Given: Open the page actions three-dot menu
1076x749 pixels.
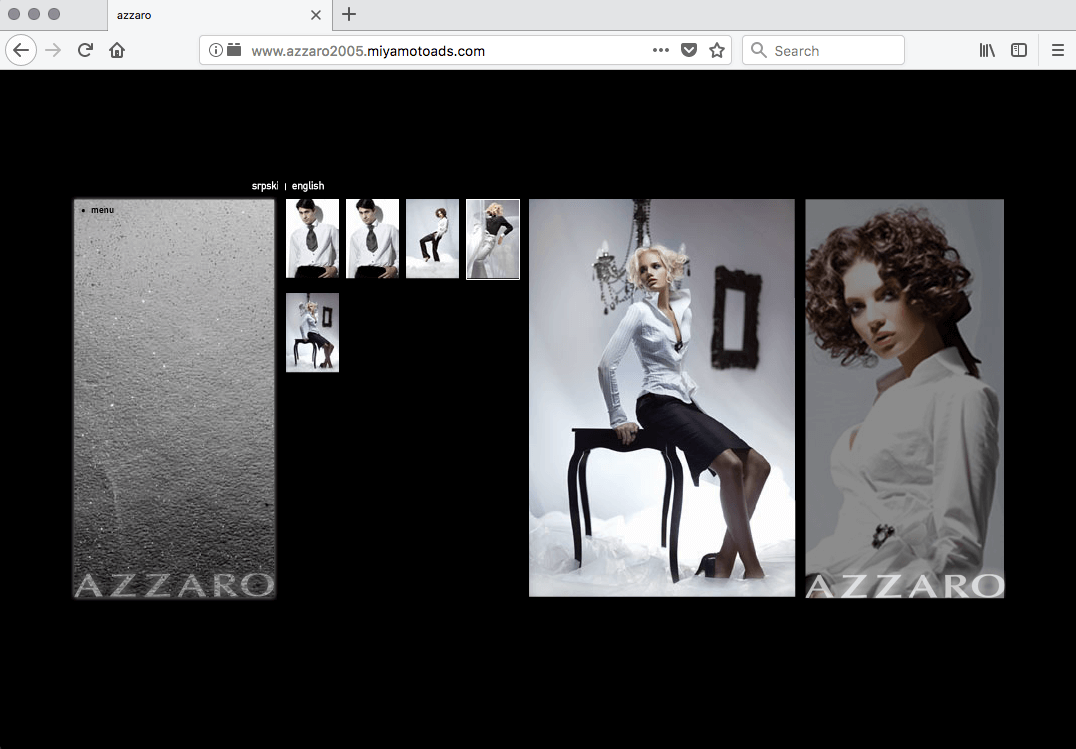Looking at the screenshot, I should [660, 50].
